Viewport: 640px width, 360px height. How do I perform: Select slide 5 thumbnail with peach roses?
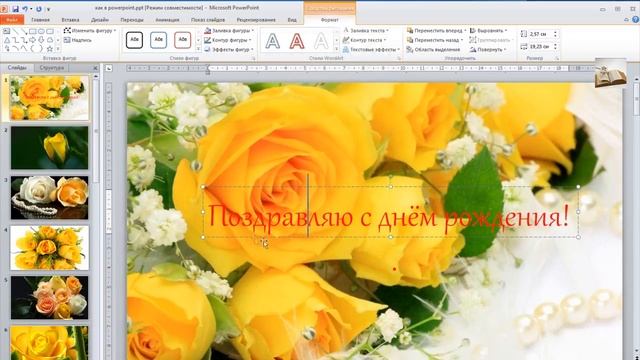click(x=49, y=298)
